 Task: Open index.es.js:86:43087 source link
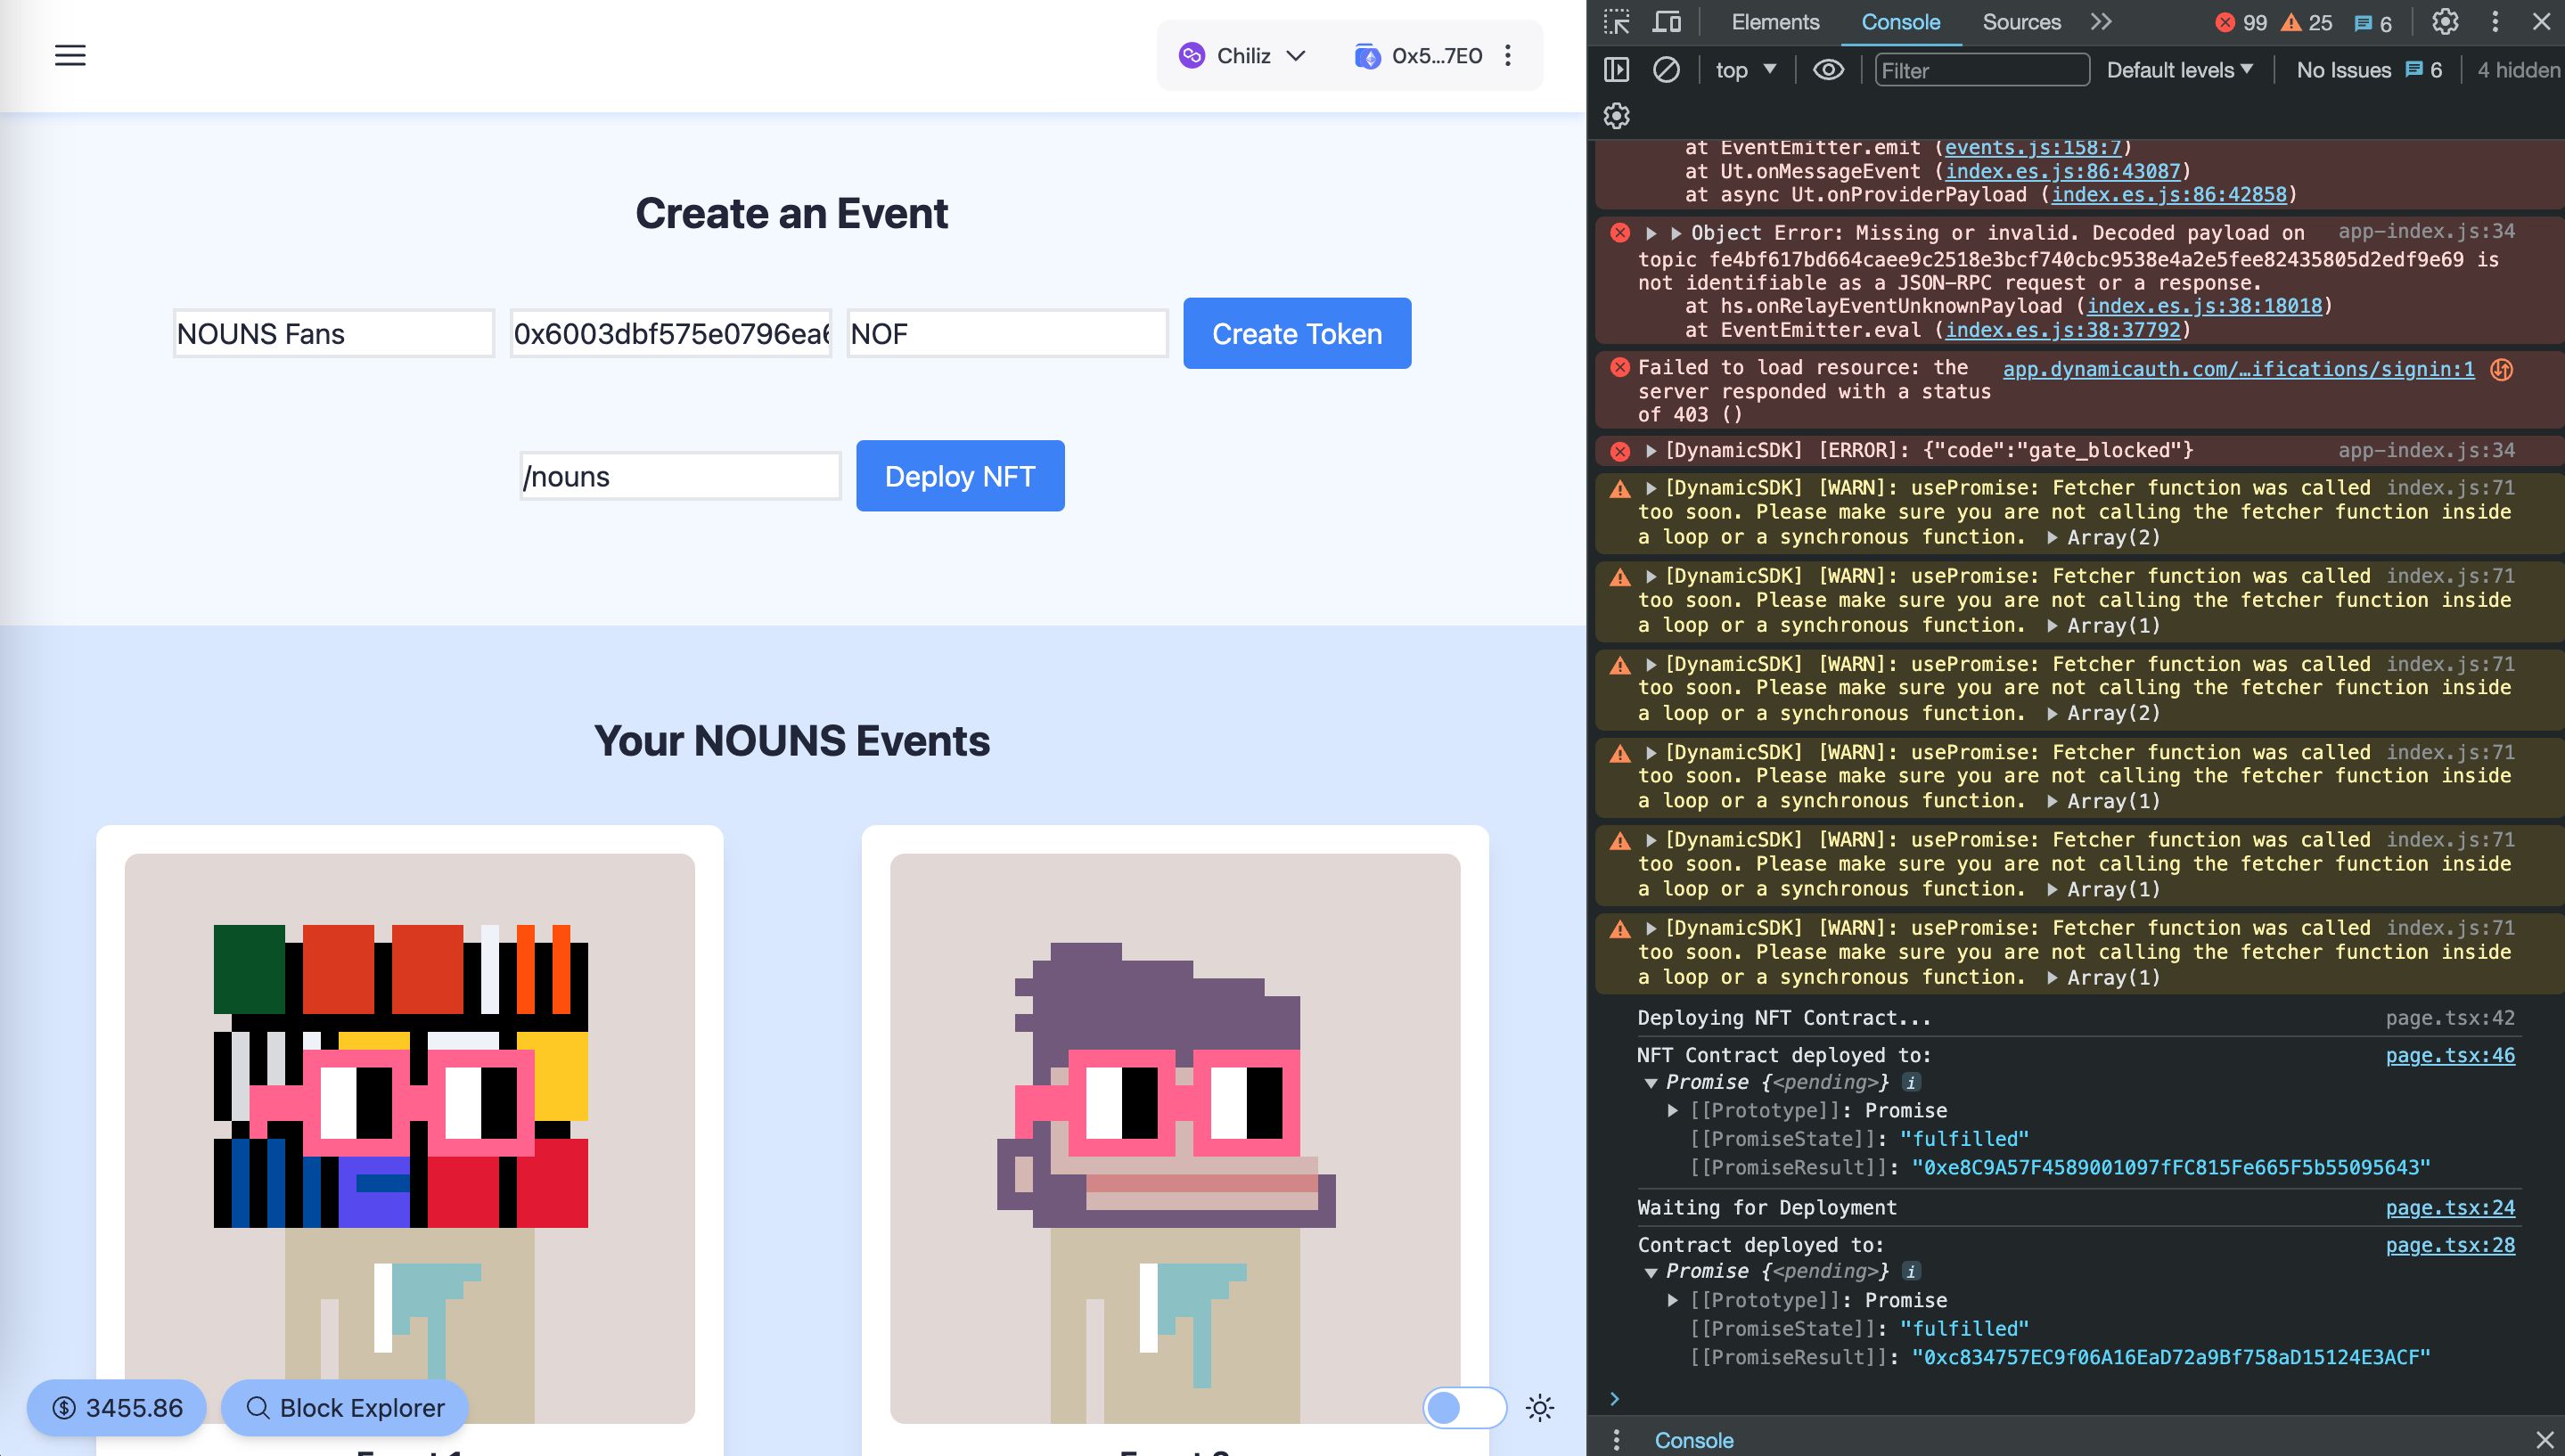[2062, 171]
